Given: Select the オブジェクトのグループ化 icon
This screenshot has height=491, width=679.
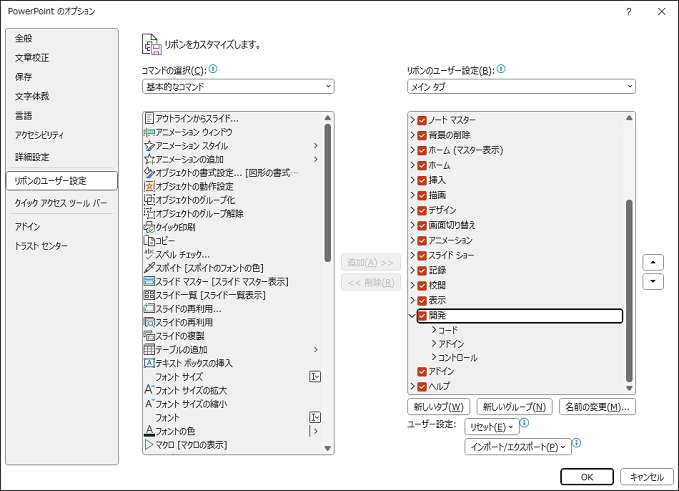Looking at the screenshot, I should [149, 200].
